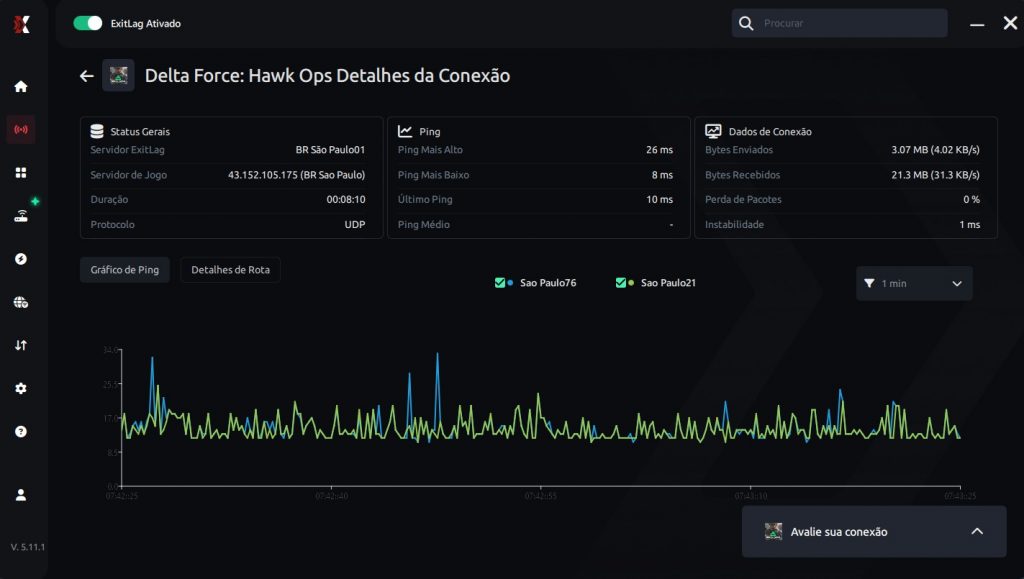
Task: Click the Ping Médio label
Action: pos(423,225)
